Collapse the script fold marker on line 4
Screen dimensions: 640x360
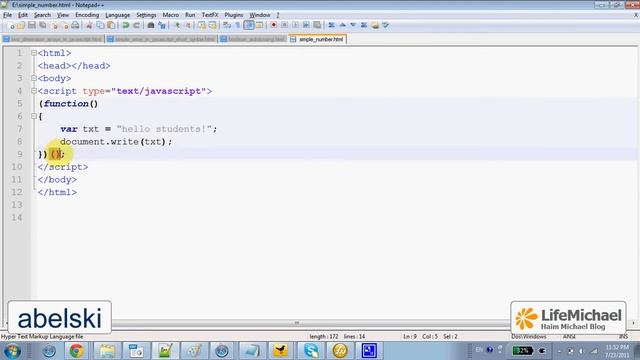(x=34, y=91)
